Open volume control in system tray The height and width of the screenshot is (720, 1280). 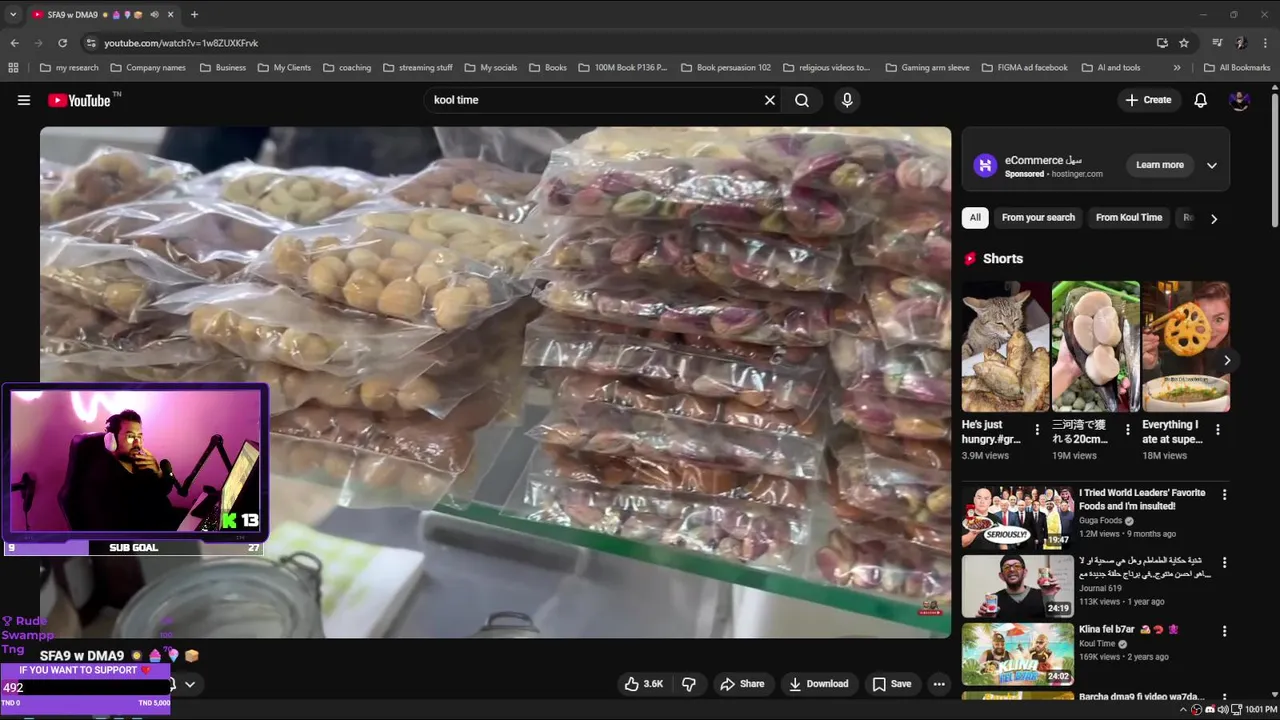1223,710
